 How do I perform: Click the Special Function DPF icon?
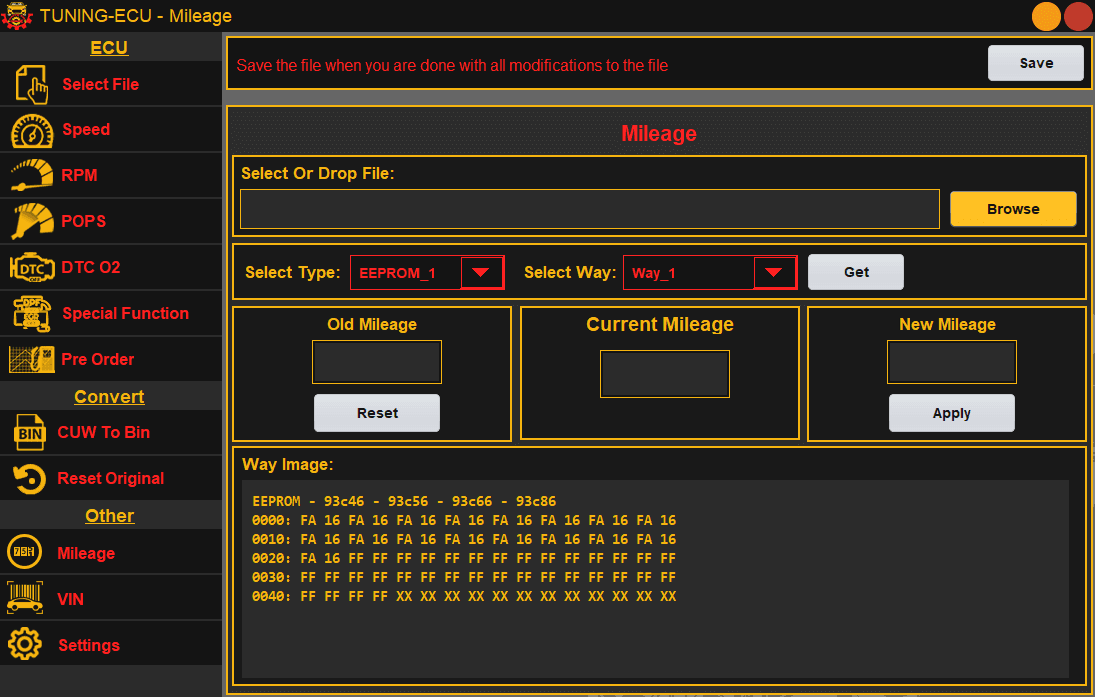[x=26, y=313]
